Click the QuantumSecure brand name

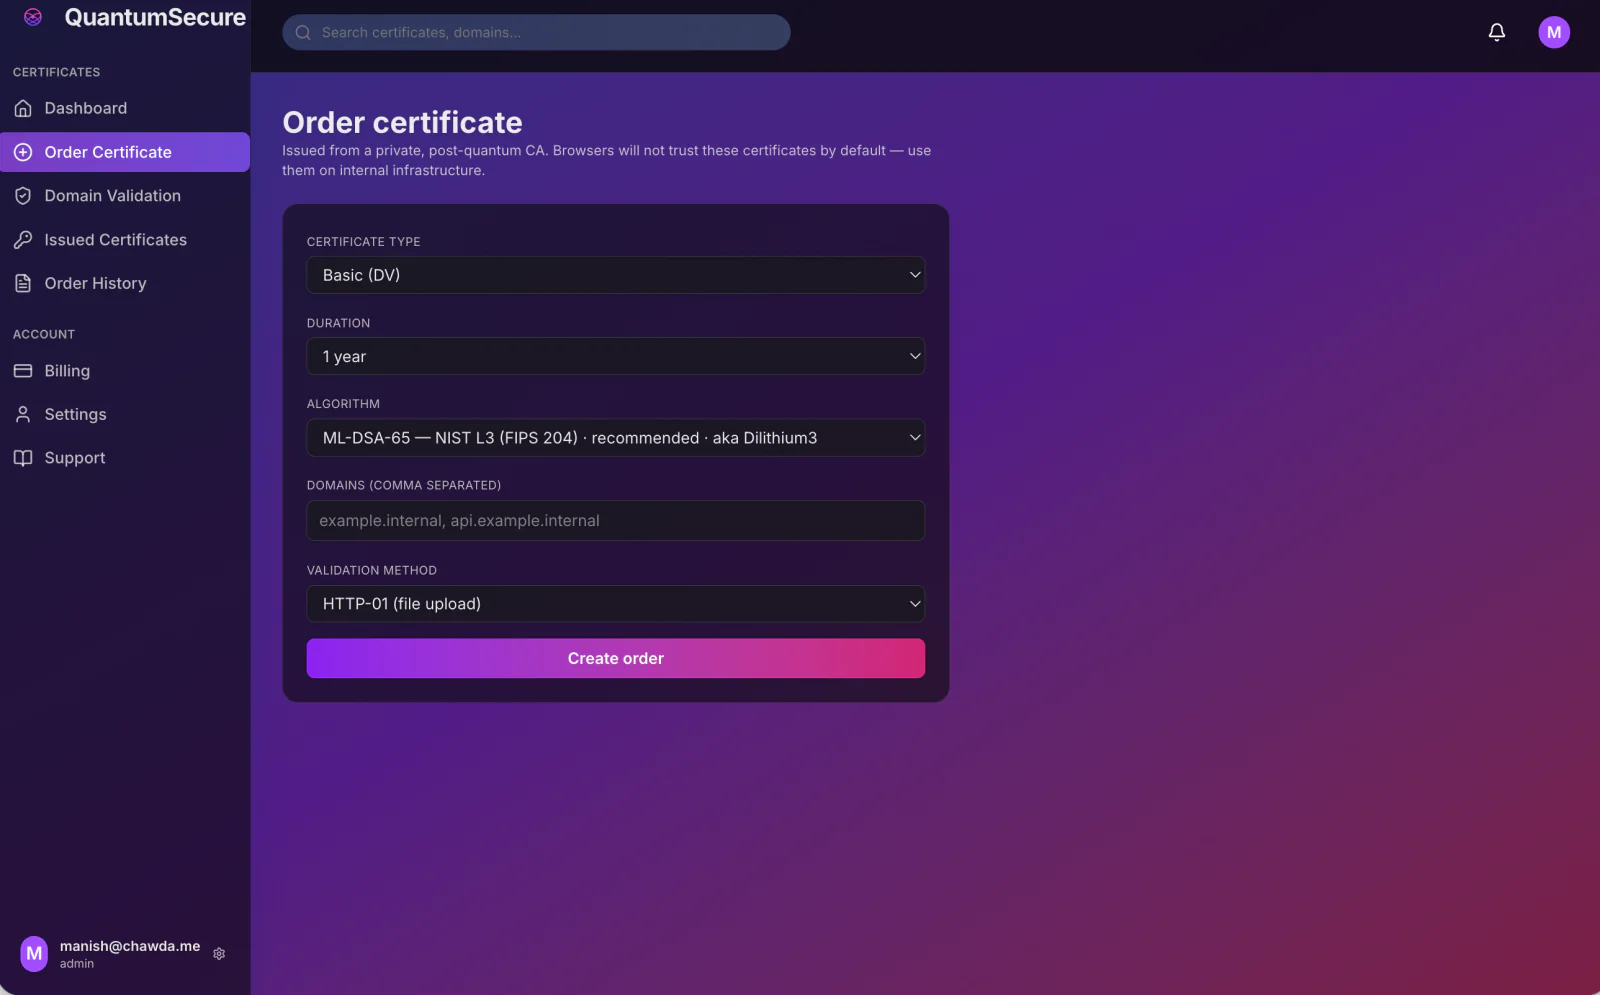(155, 17)
